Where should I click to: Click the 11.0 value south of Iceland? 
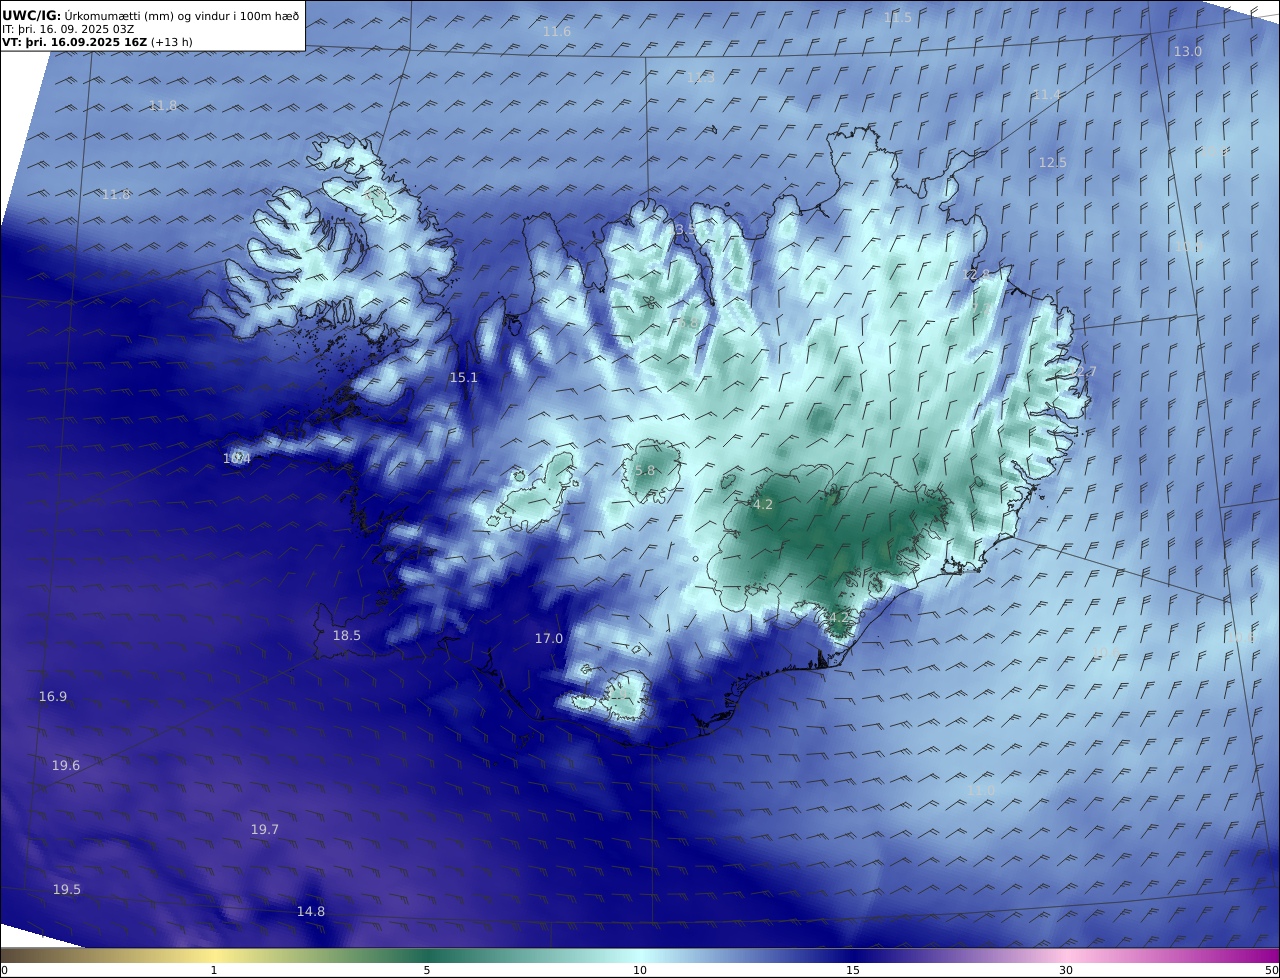(x=981, y=791)
